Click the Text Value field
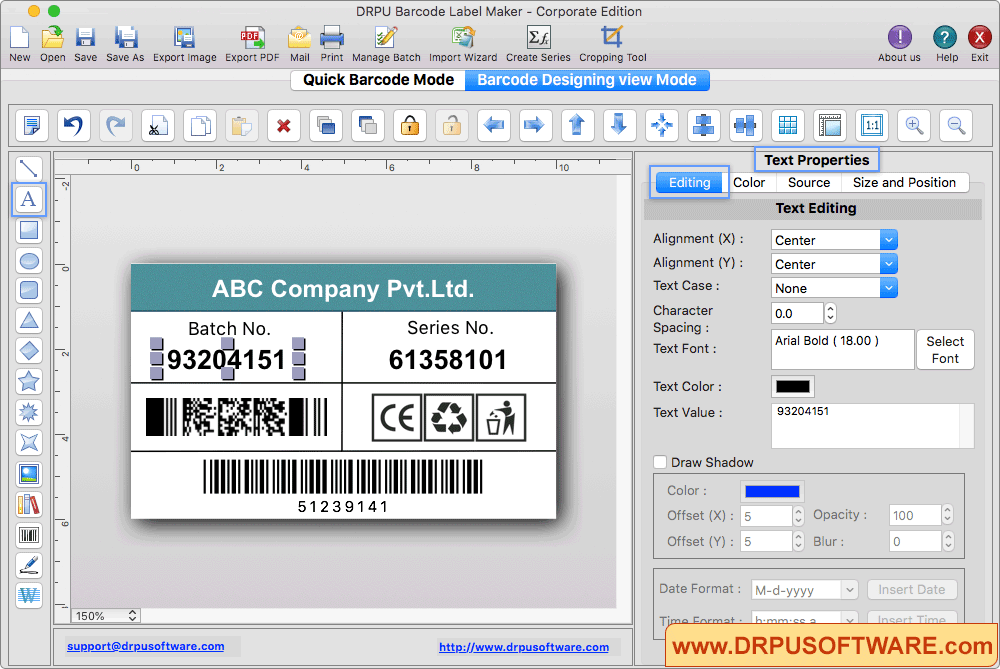The image size is (1000, 669). pos(872,426)
